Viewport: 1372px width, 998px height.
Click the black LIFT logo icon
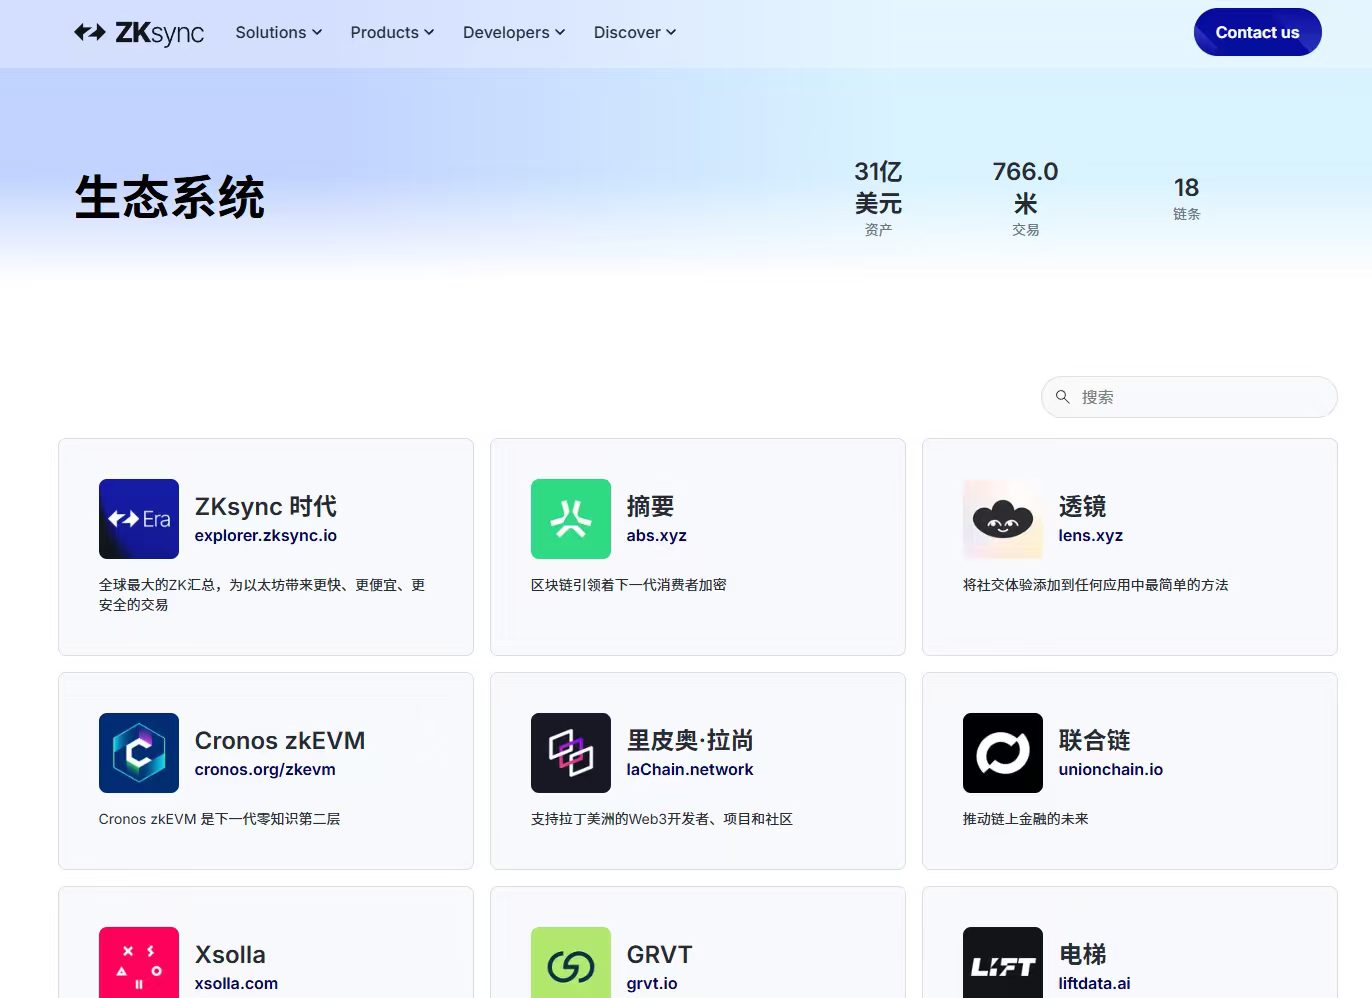[1003, 963]
